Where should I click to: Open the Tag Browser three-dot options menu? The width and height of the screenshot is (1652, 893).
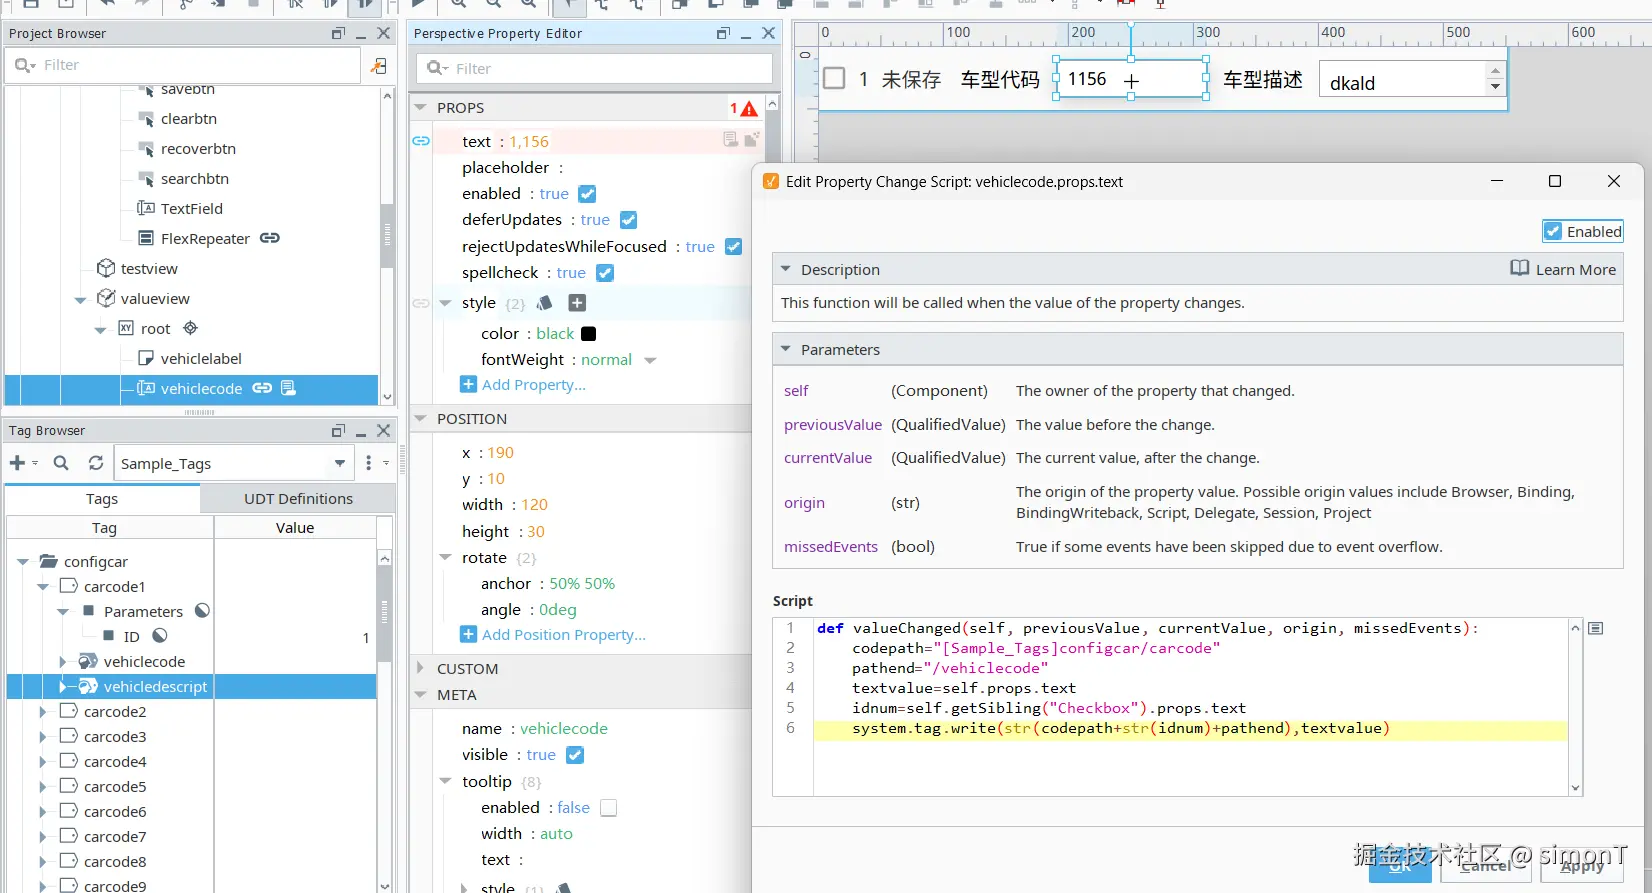pos(368,463)
